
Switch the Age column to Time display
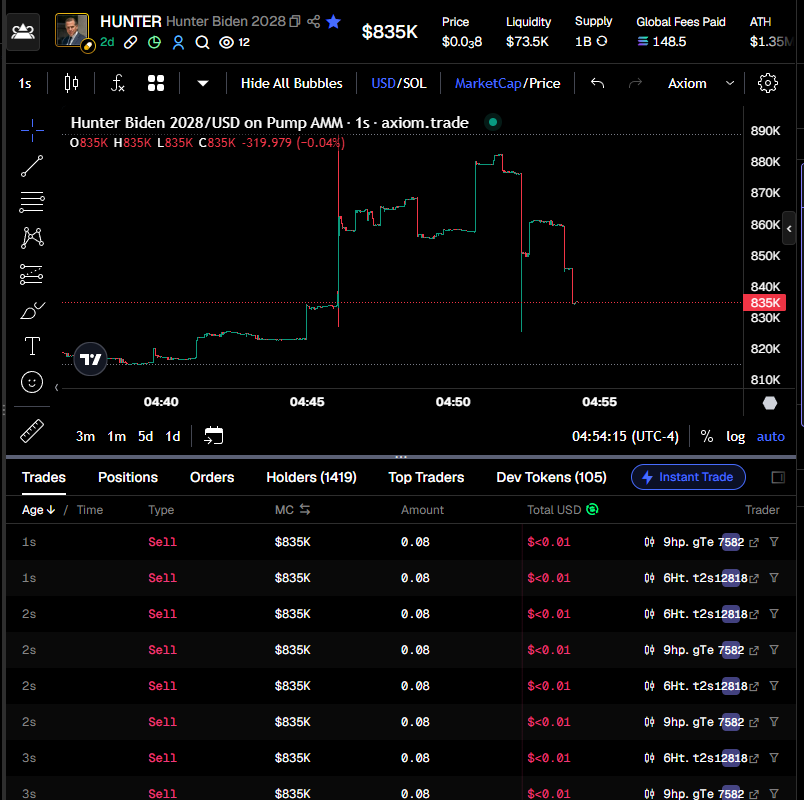[90, 510]
